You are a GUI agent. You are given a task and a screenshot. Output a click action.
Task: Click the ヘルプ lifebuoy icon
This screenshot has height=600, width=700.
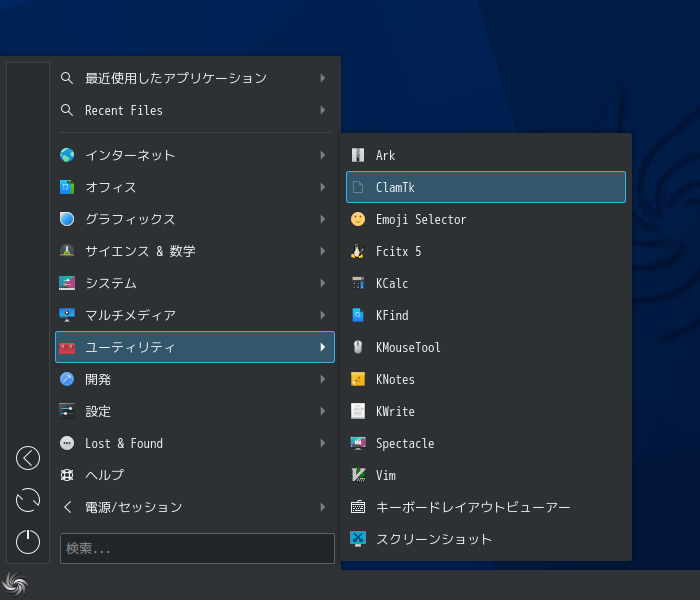[67, 475]
